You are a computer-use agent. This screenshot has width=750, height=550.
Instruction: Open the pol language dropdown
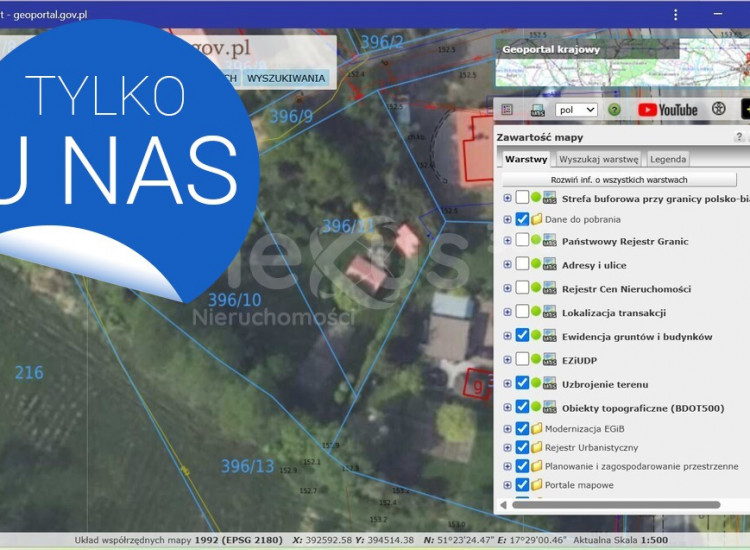(576, 110)
